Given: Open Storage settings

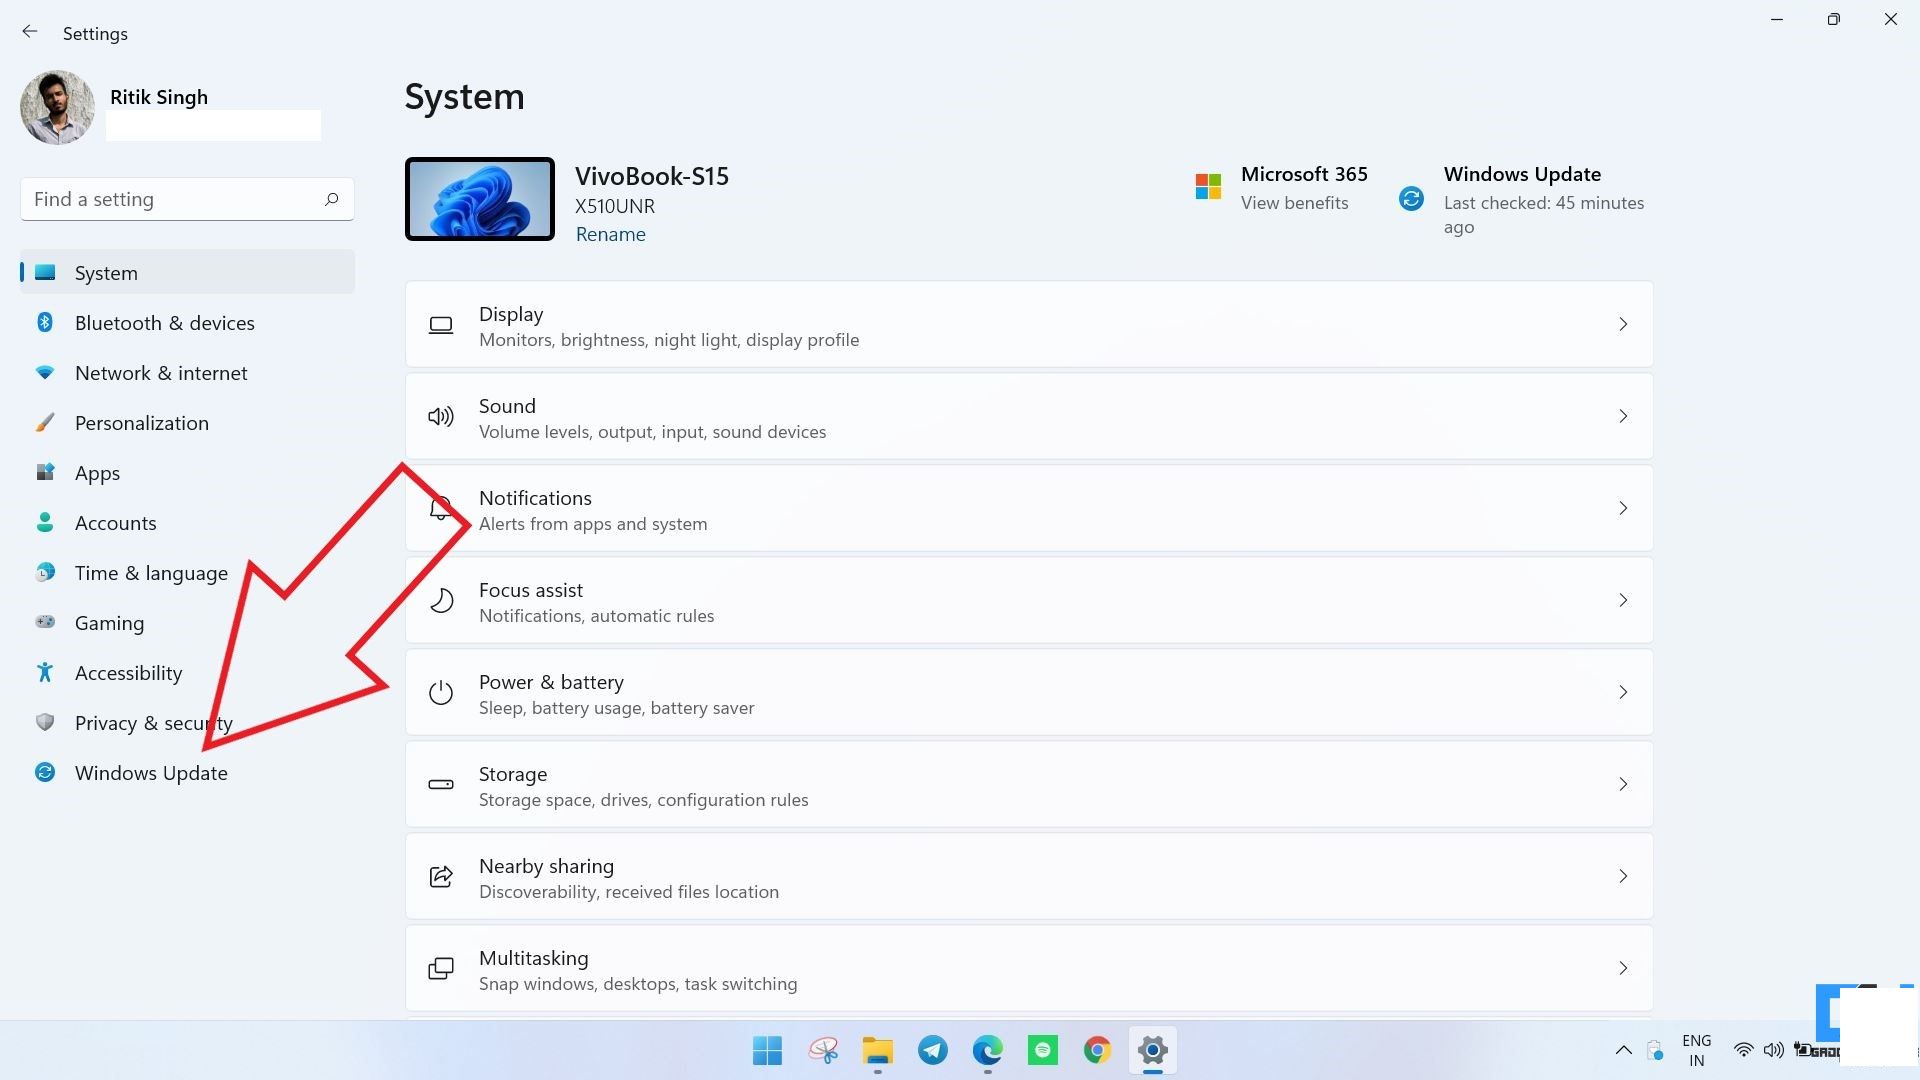Looking at the screenshot, I should (1029, 785).
